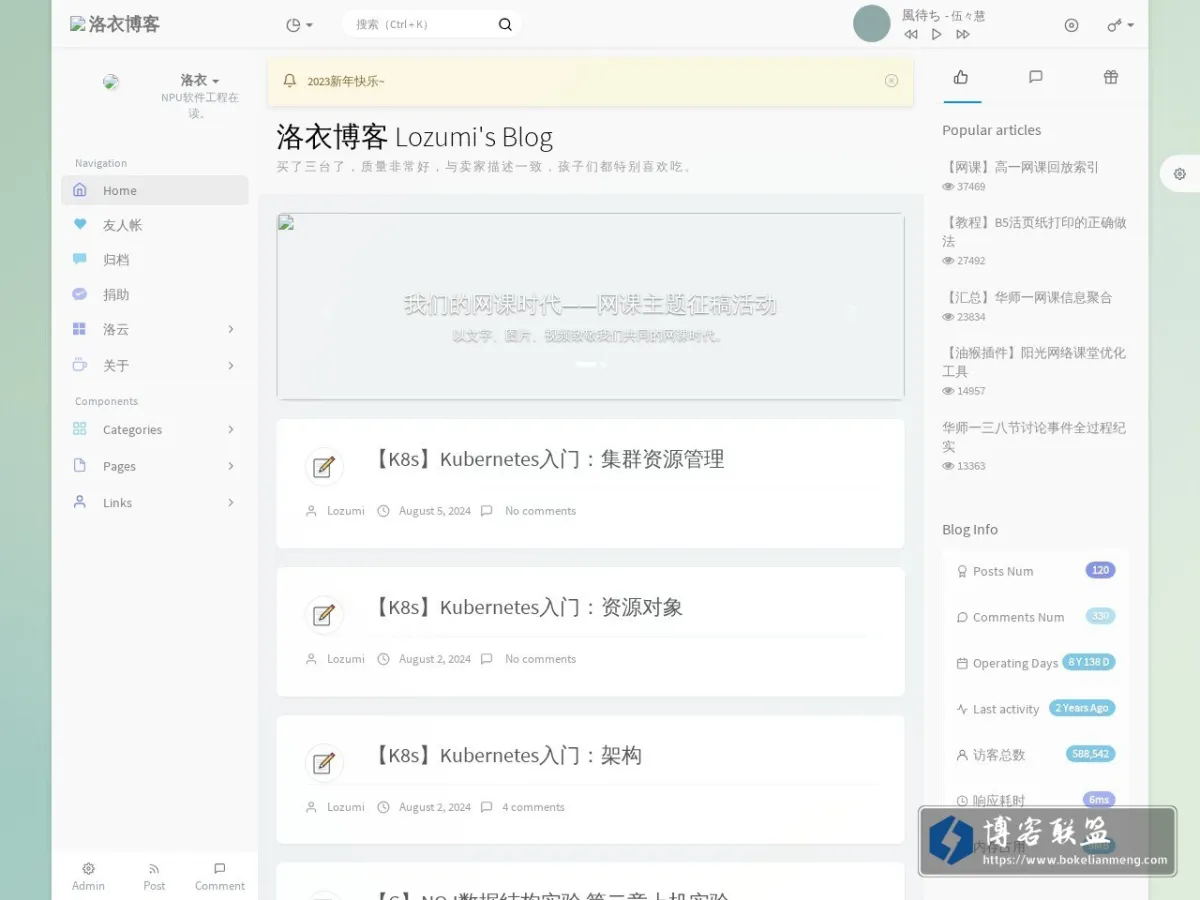Click 访客总数 badge 588,542

(1090, 754)
